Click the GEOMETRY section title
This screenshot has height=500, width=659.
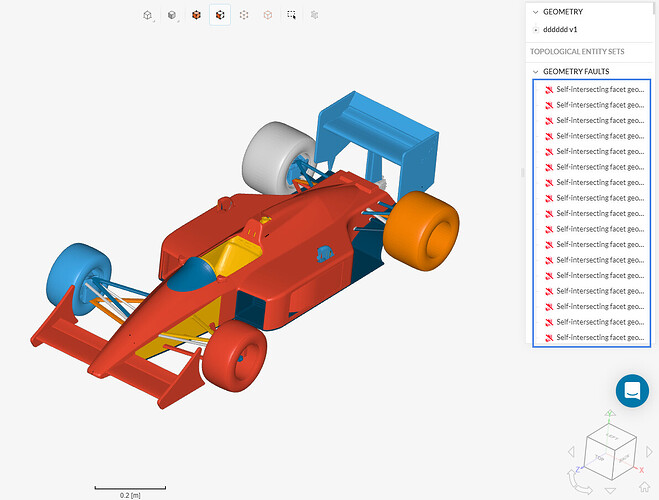click(563, 12)
